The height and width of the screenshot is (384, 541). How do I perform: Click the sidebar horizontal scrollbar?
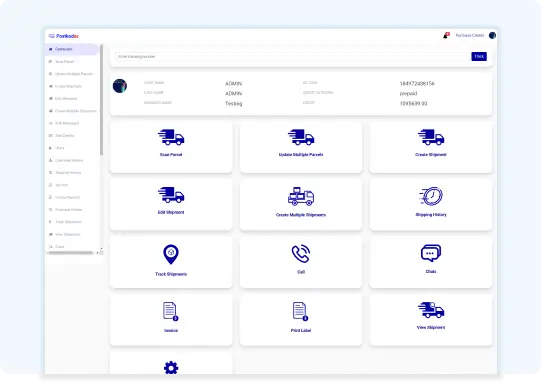(x=71, y=253)
